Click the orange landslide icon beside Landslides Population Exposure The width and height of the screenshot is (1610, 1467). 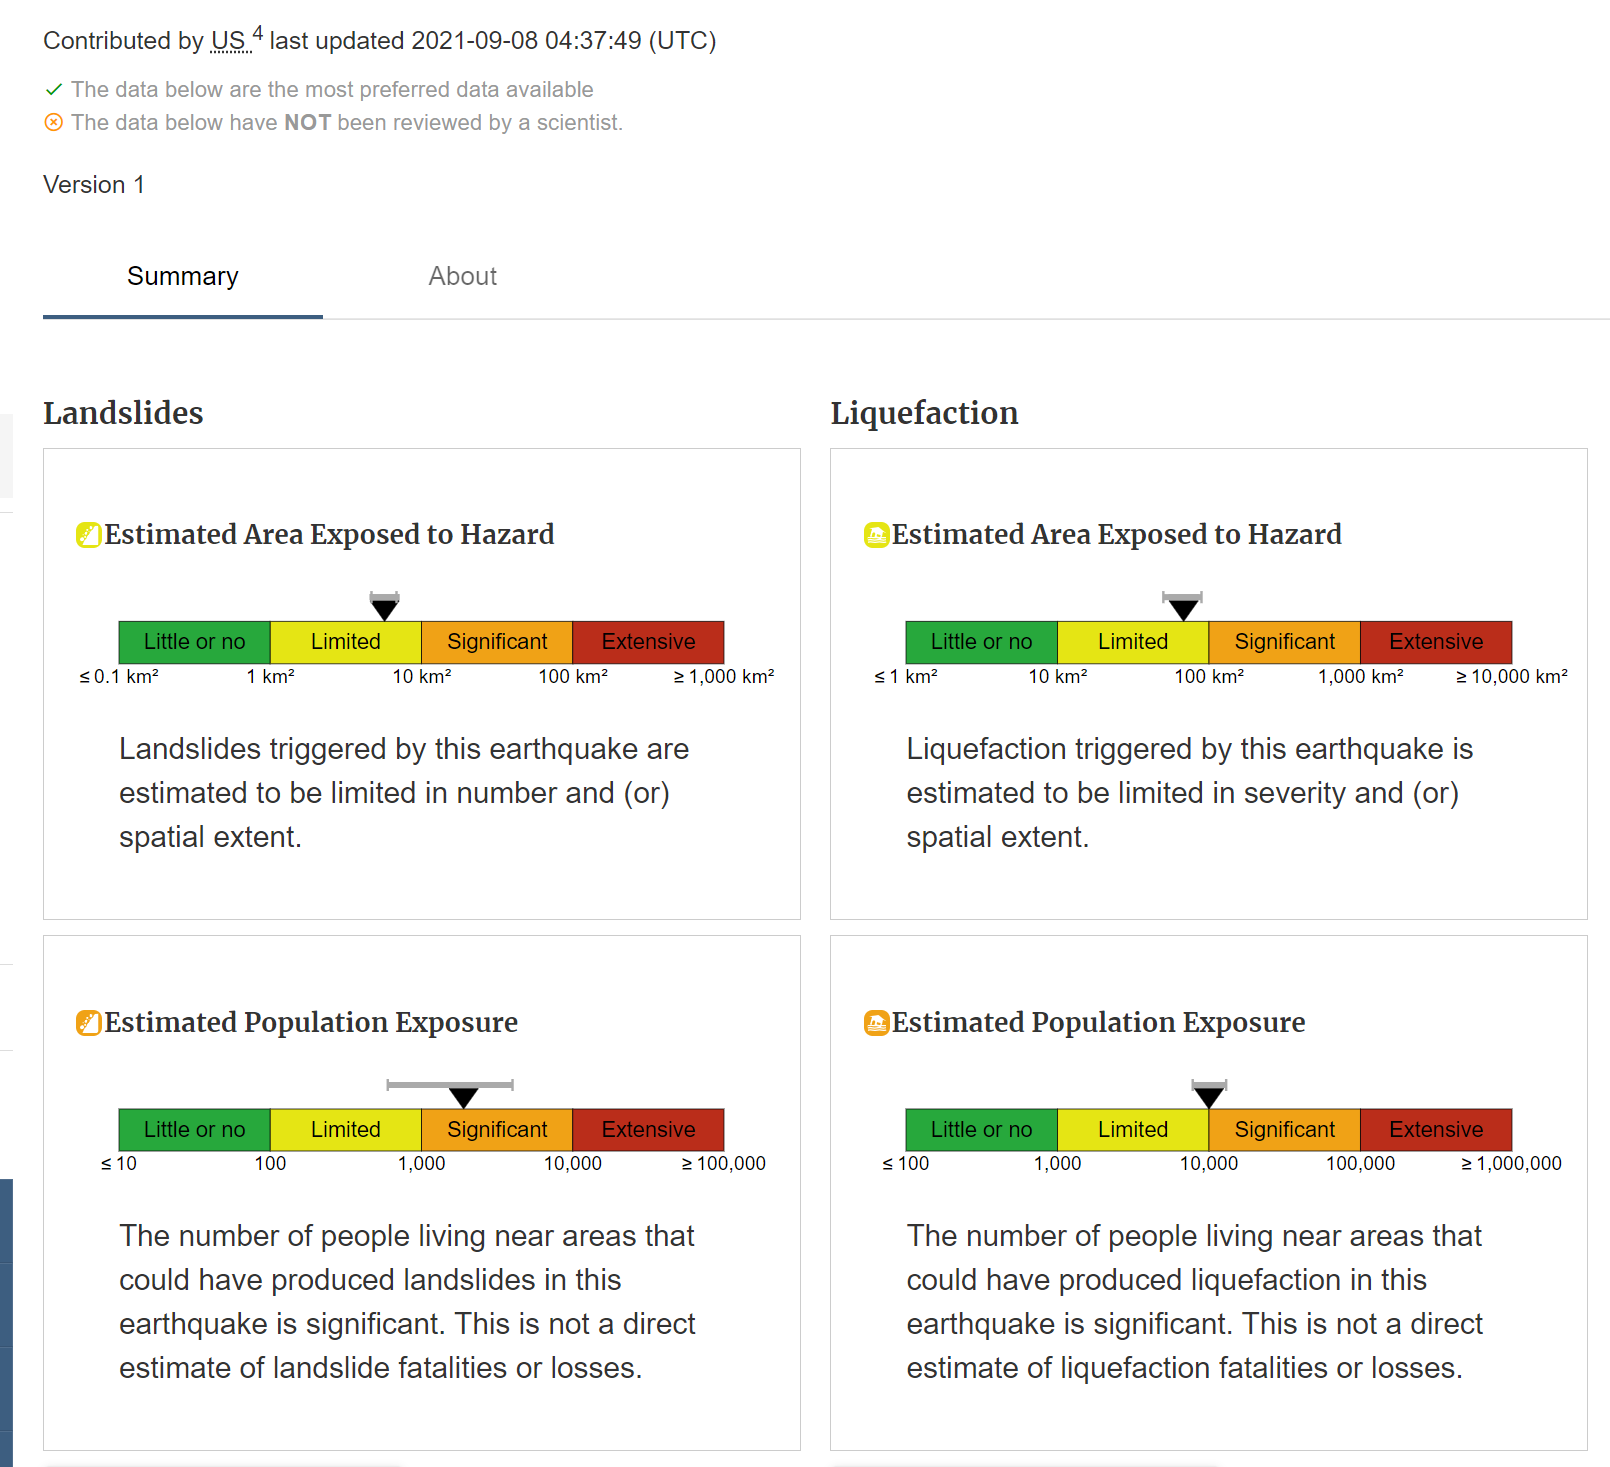88,1023
